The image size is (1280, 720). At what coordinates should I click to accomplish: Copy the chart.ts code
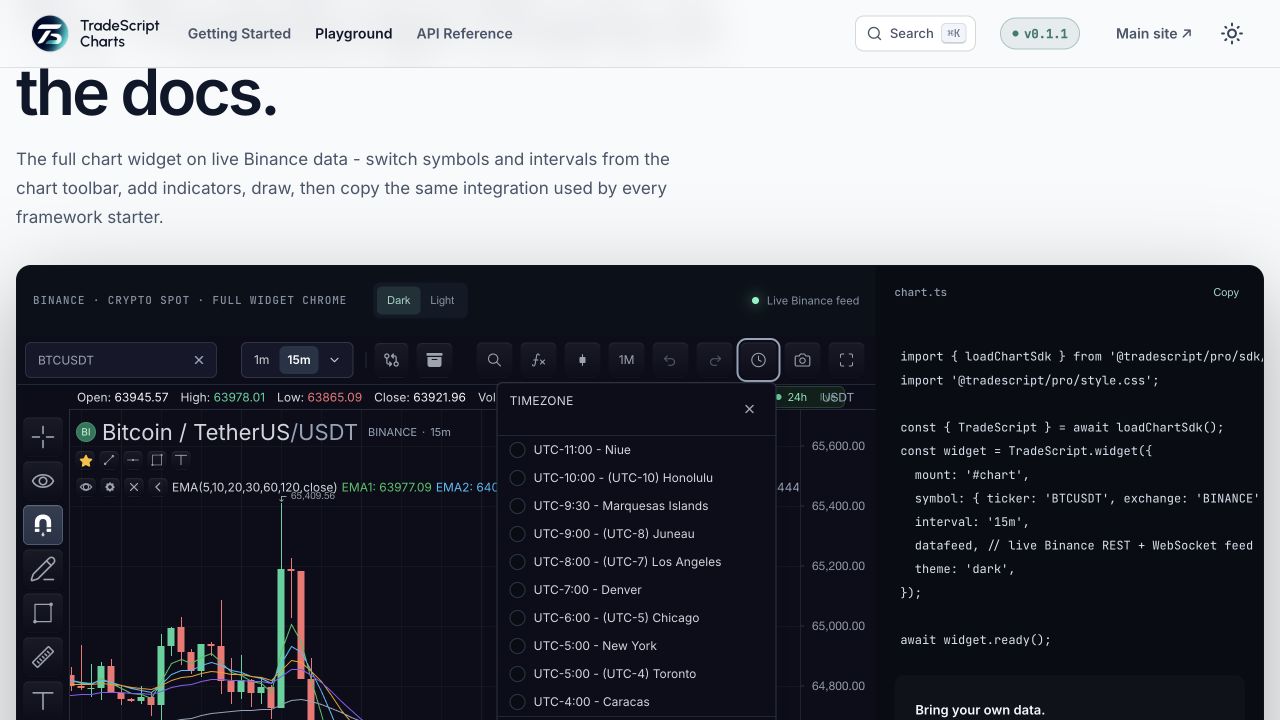pos(1226,292)
